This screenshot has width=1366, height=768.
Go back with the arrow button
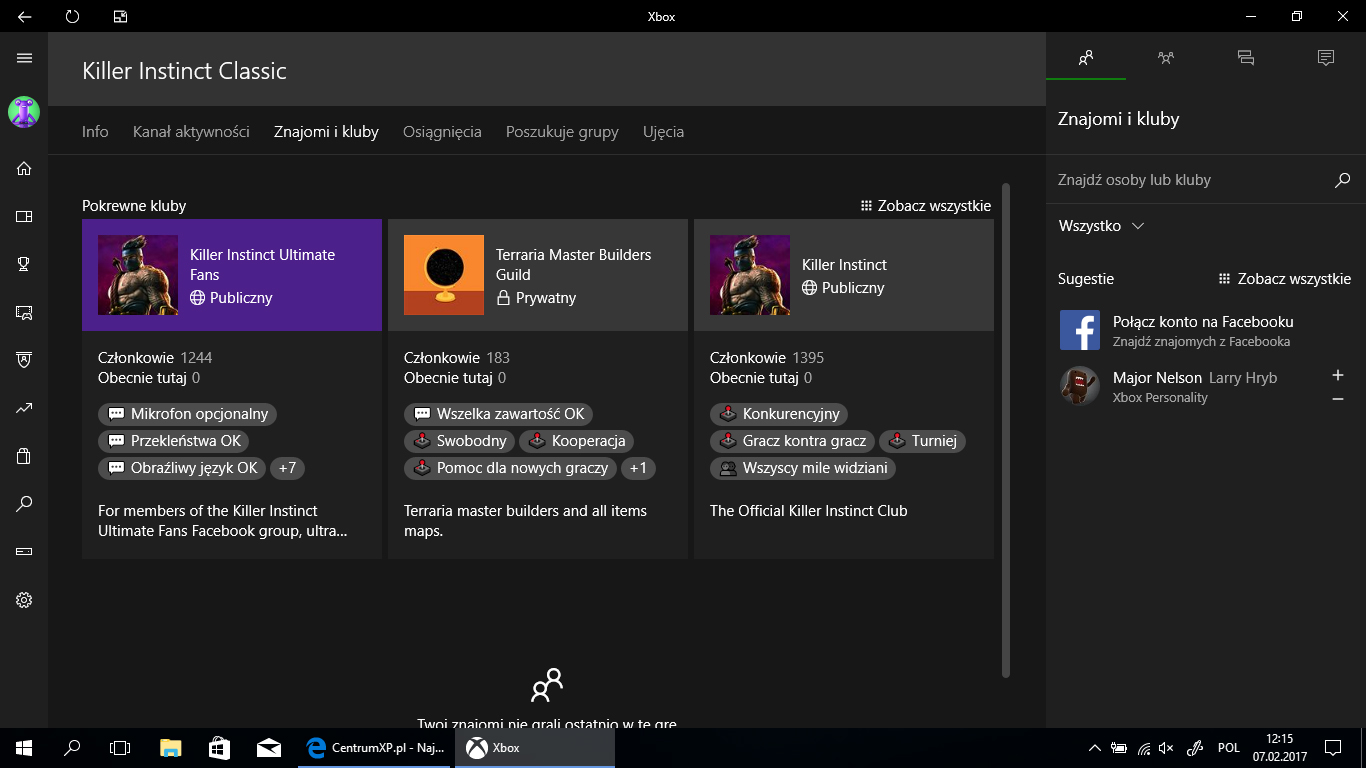(24, 16)
